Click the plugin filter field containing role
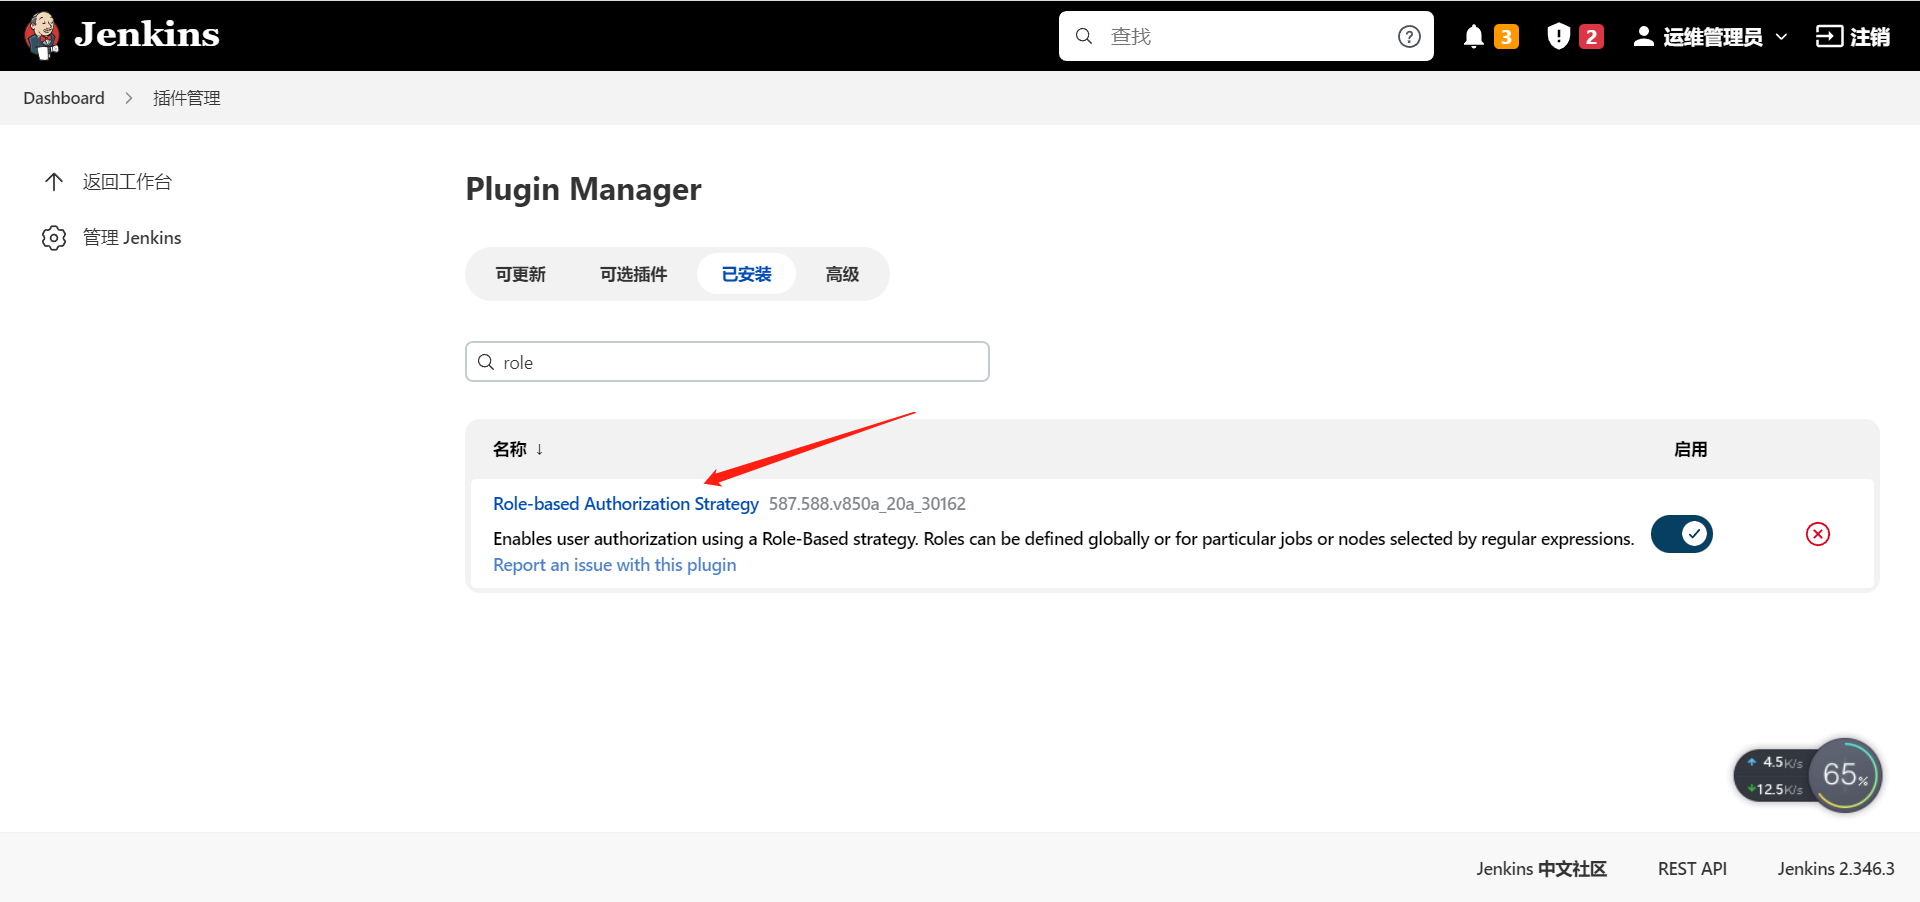The height and width of the screenshot is (902, 1920). (727, 362)
